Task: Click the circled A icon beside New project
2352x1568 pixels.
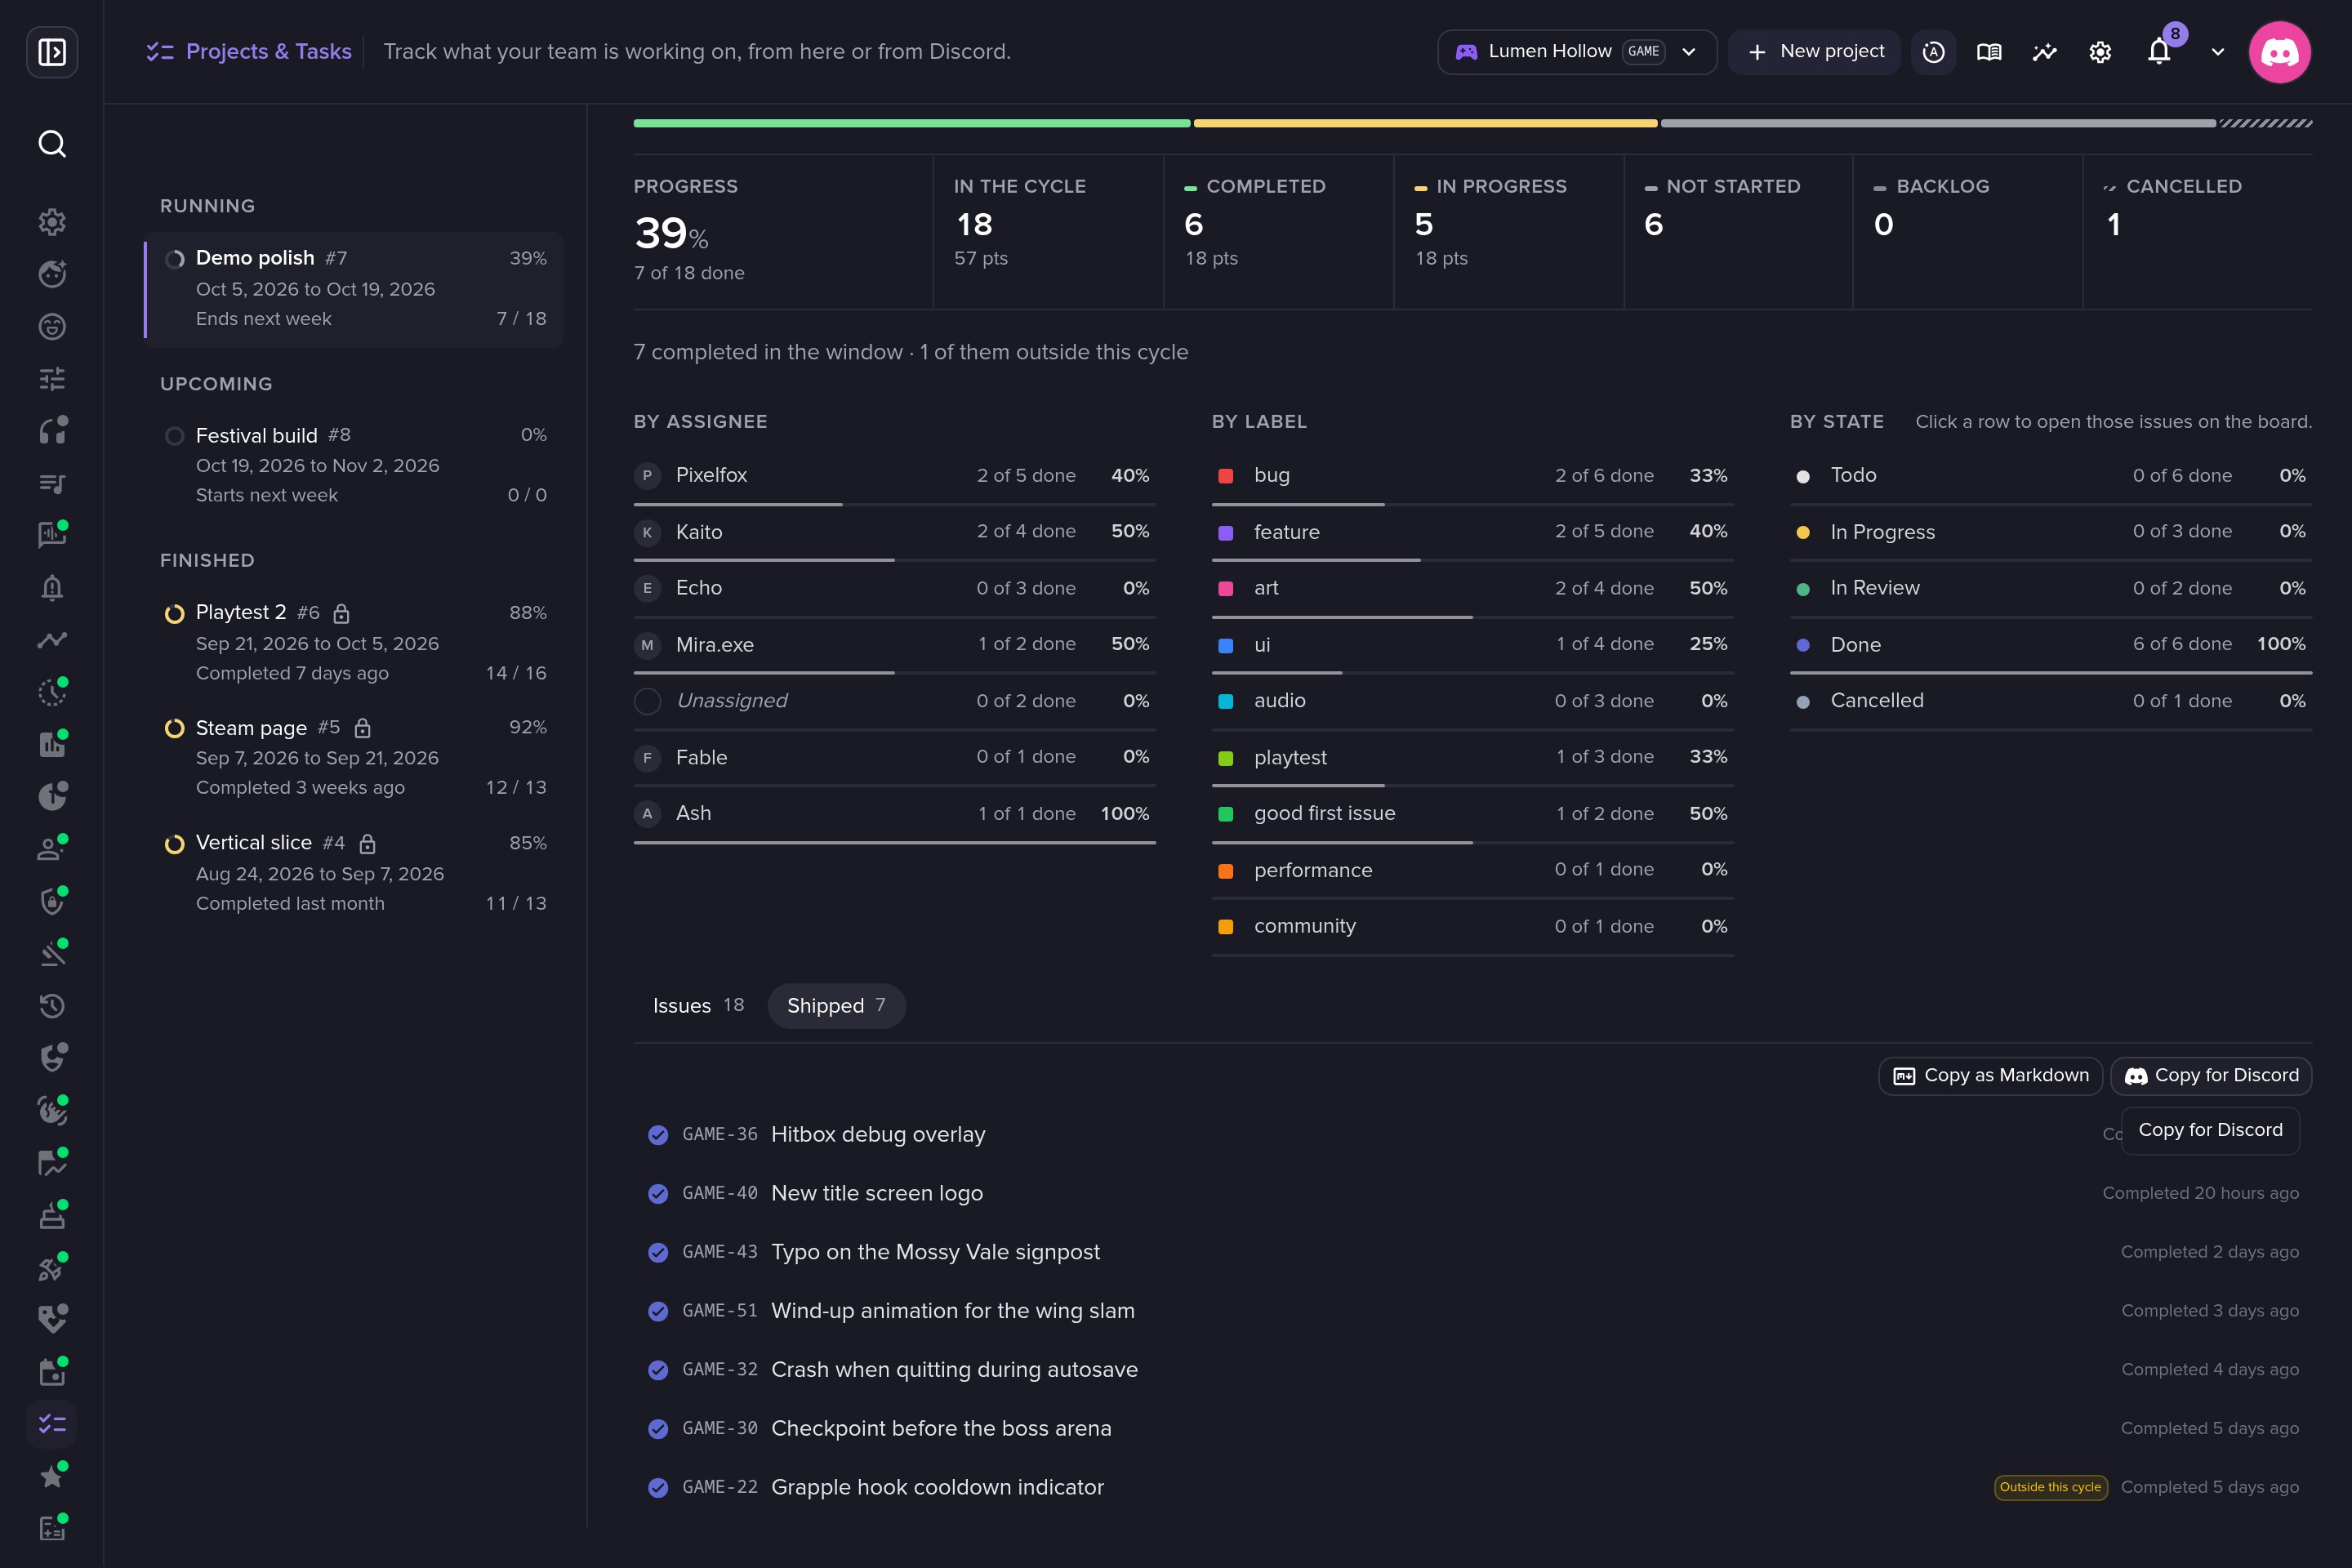Action: click(x=1933, y=52)
